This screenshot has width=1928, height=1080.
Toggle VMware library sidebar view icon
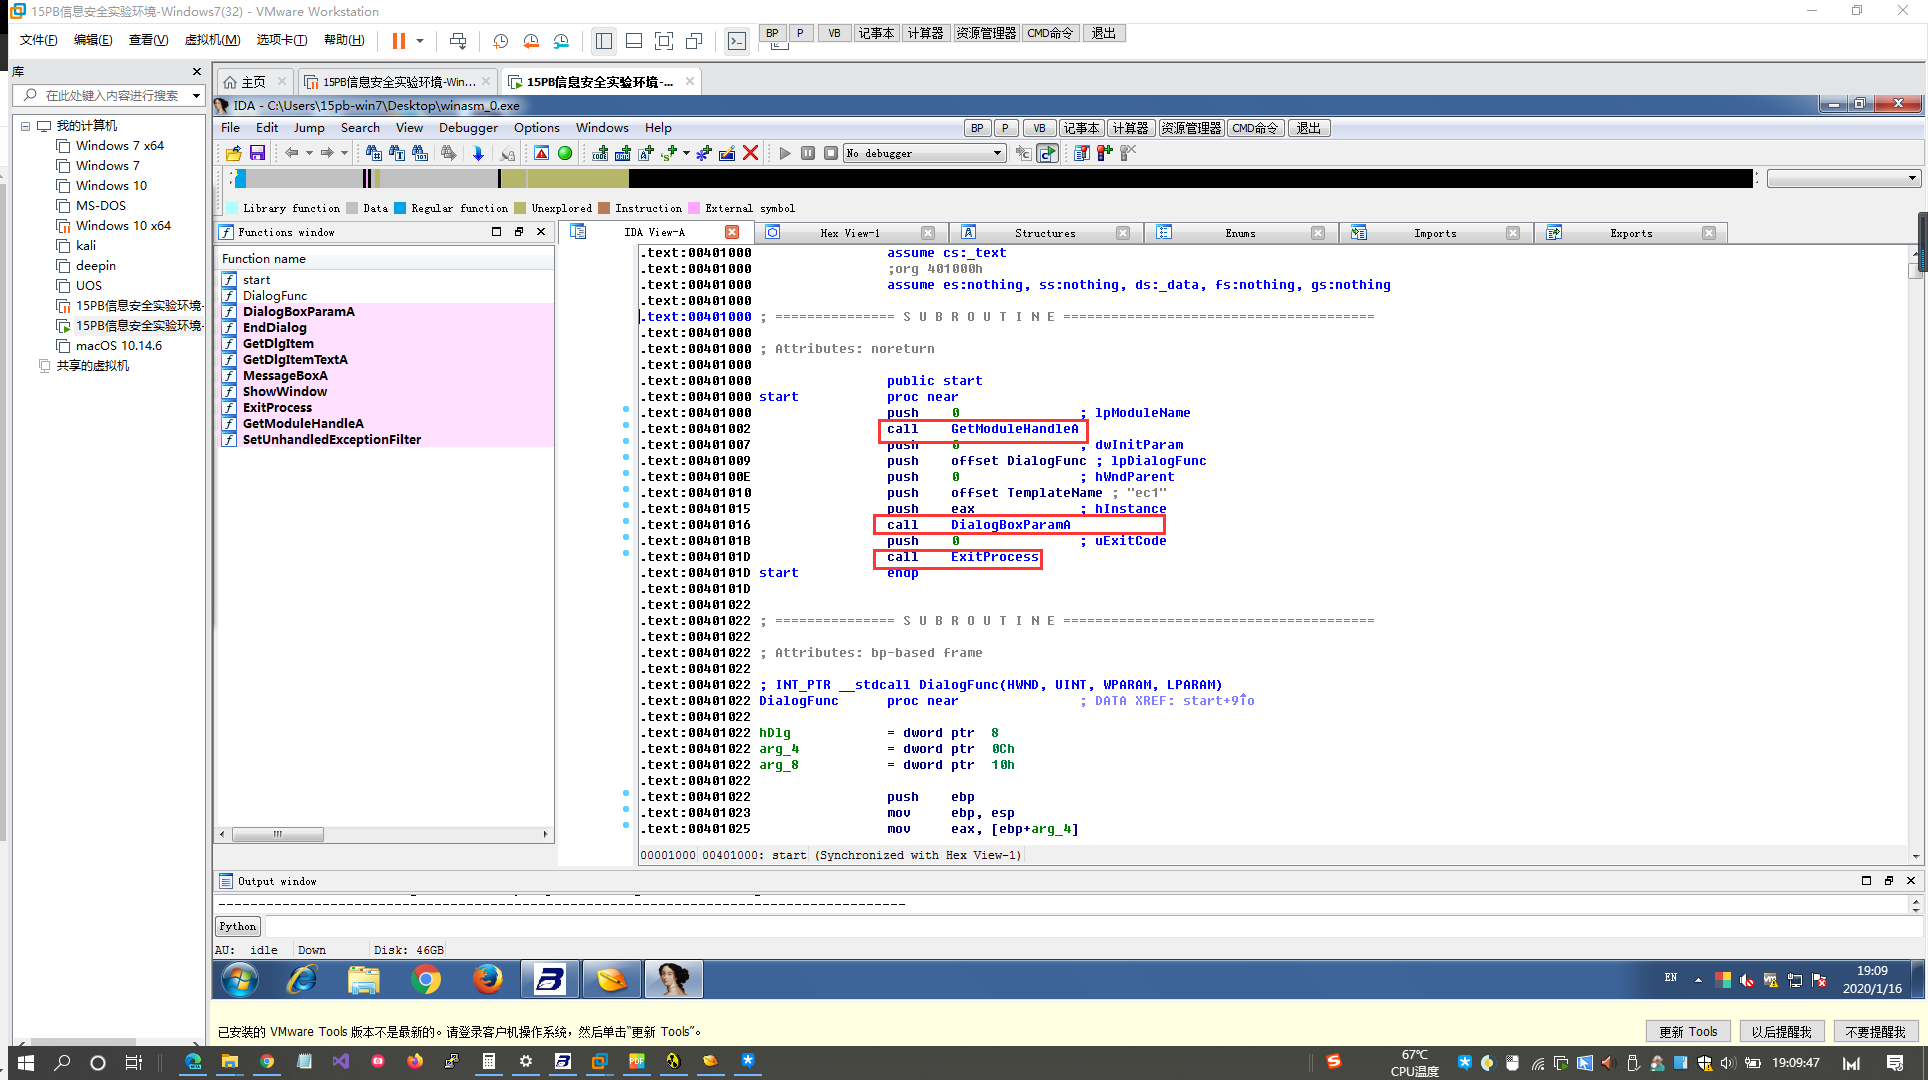(x=604, y=41)
